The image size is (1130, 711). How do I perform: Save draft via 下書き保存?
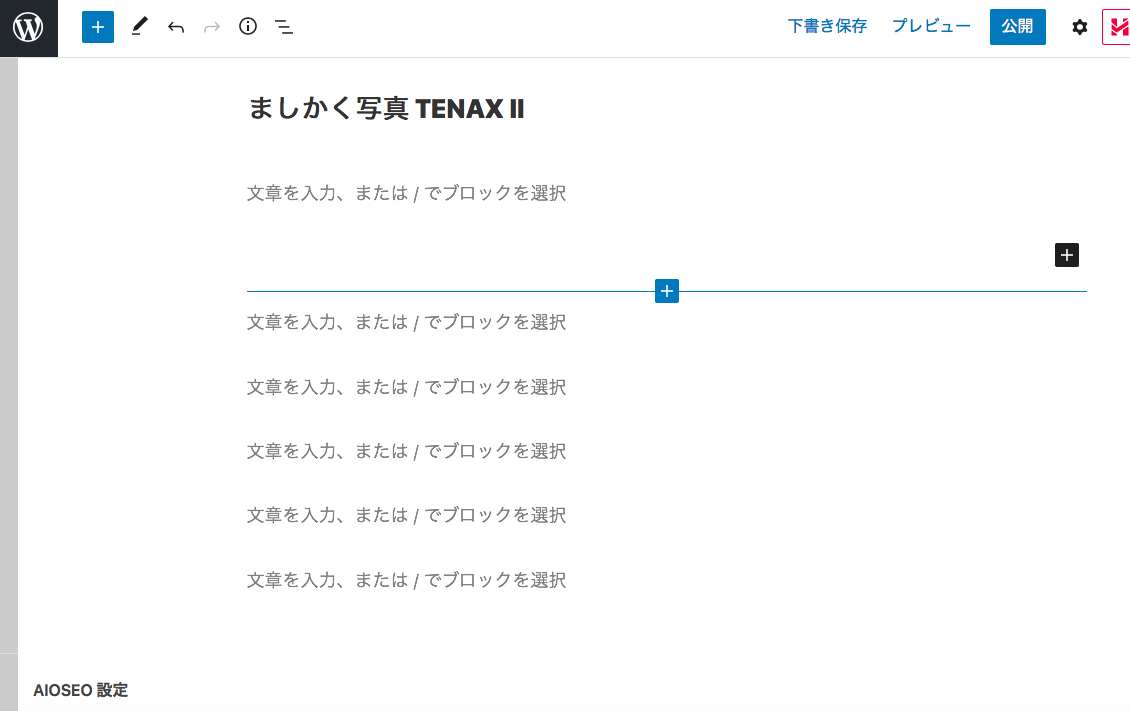(827, 27)
